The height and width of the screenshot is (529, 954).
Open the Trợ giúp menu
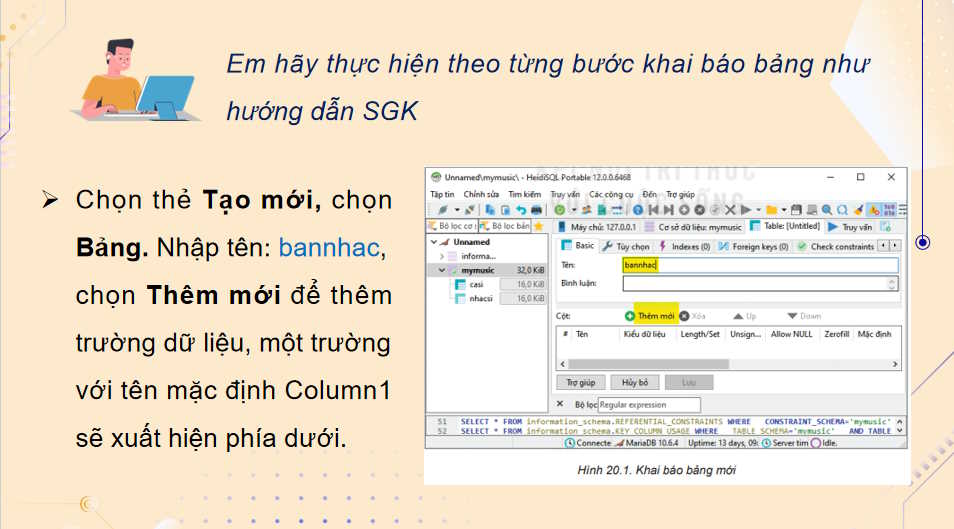680,194
